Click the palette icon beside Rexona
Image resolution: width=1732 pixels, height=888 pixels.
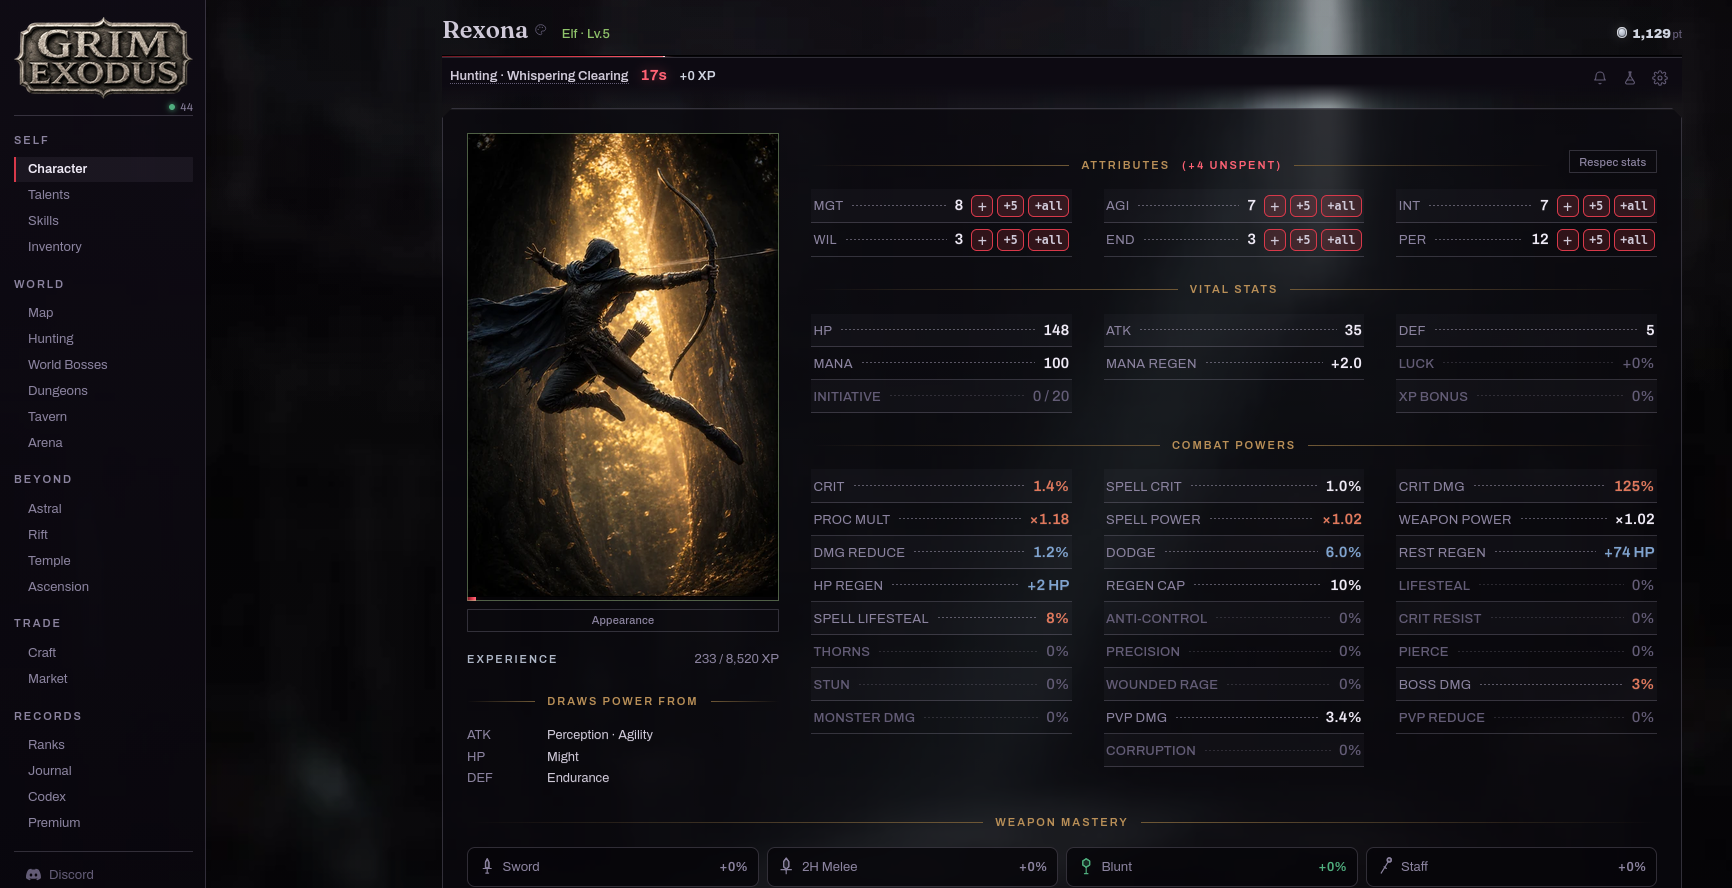click(541, 30)
